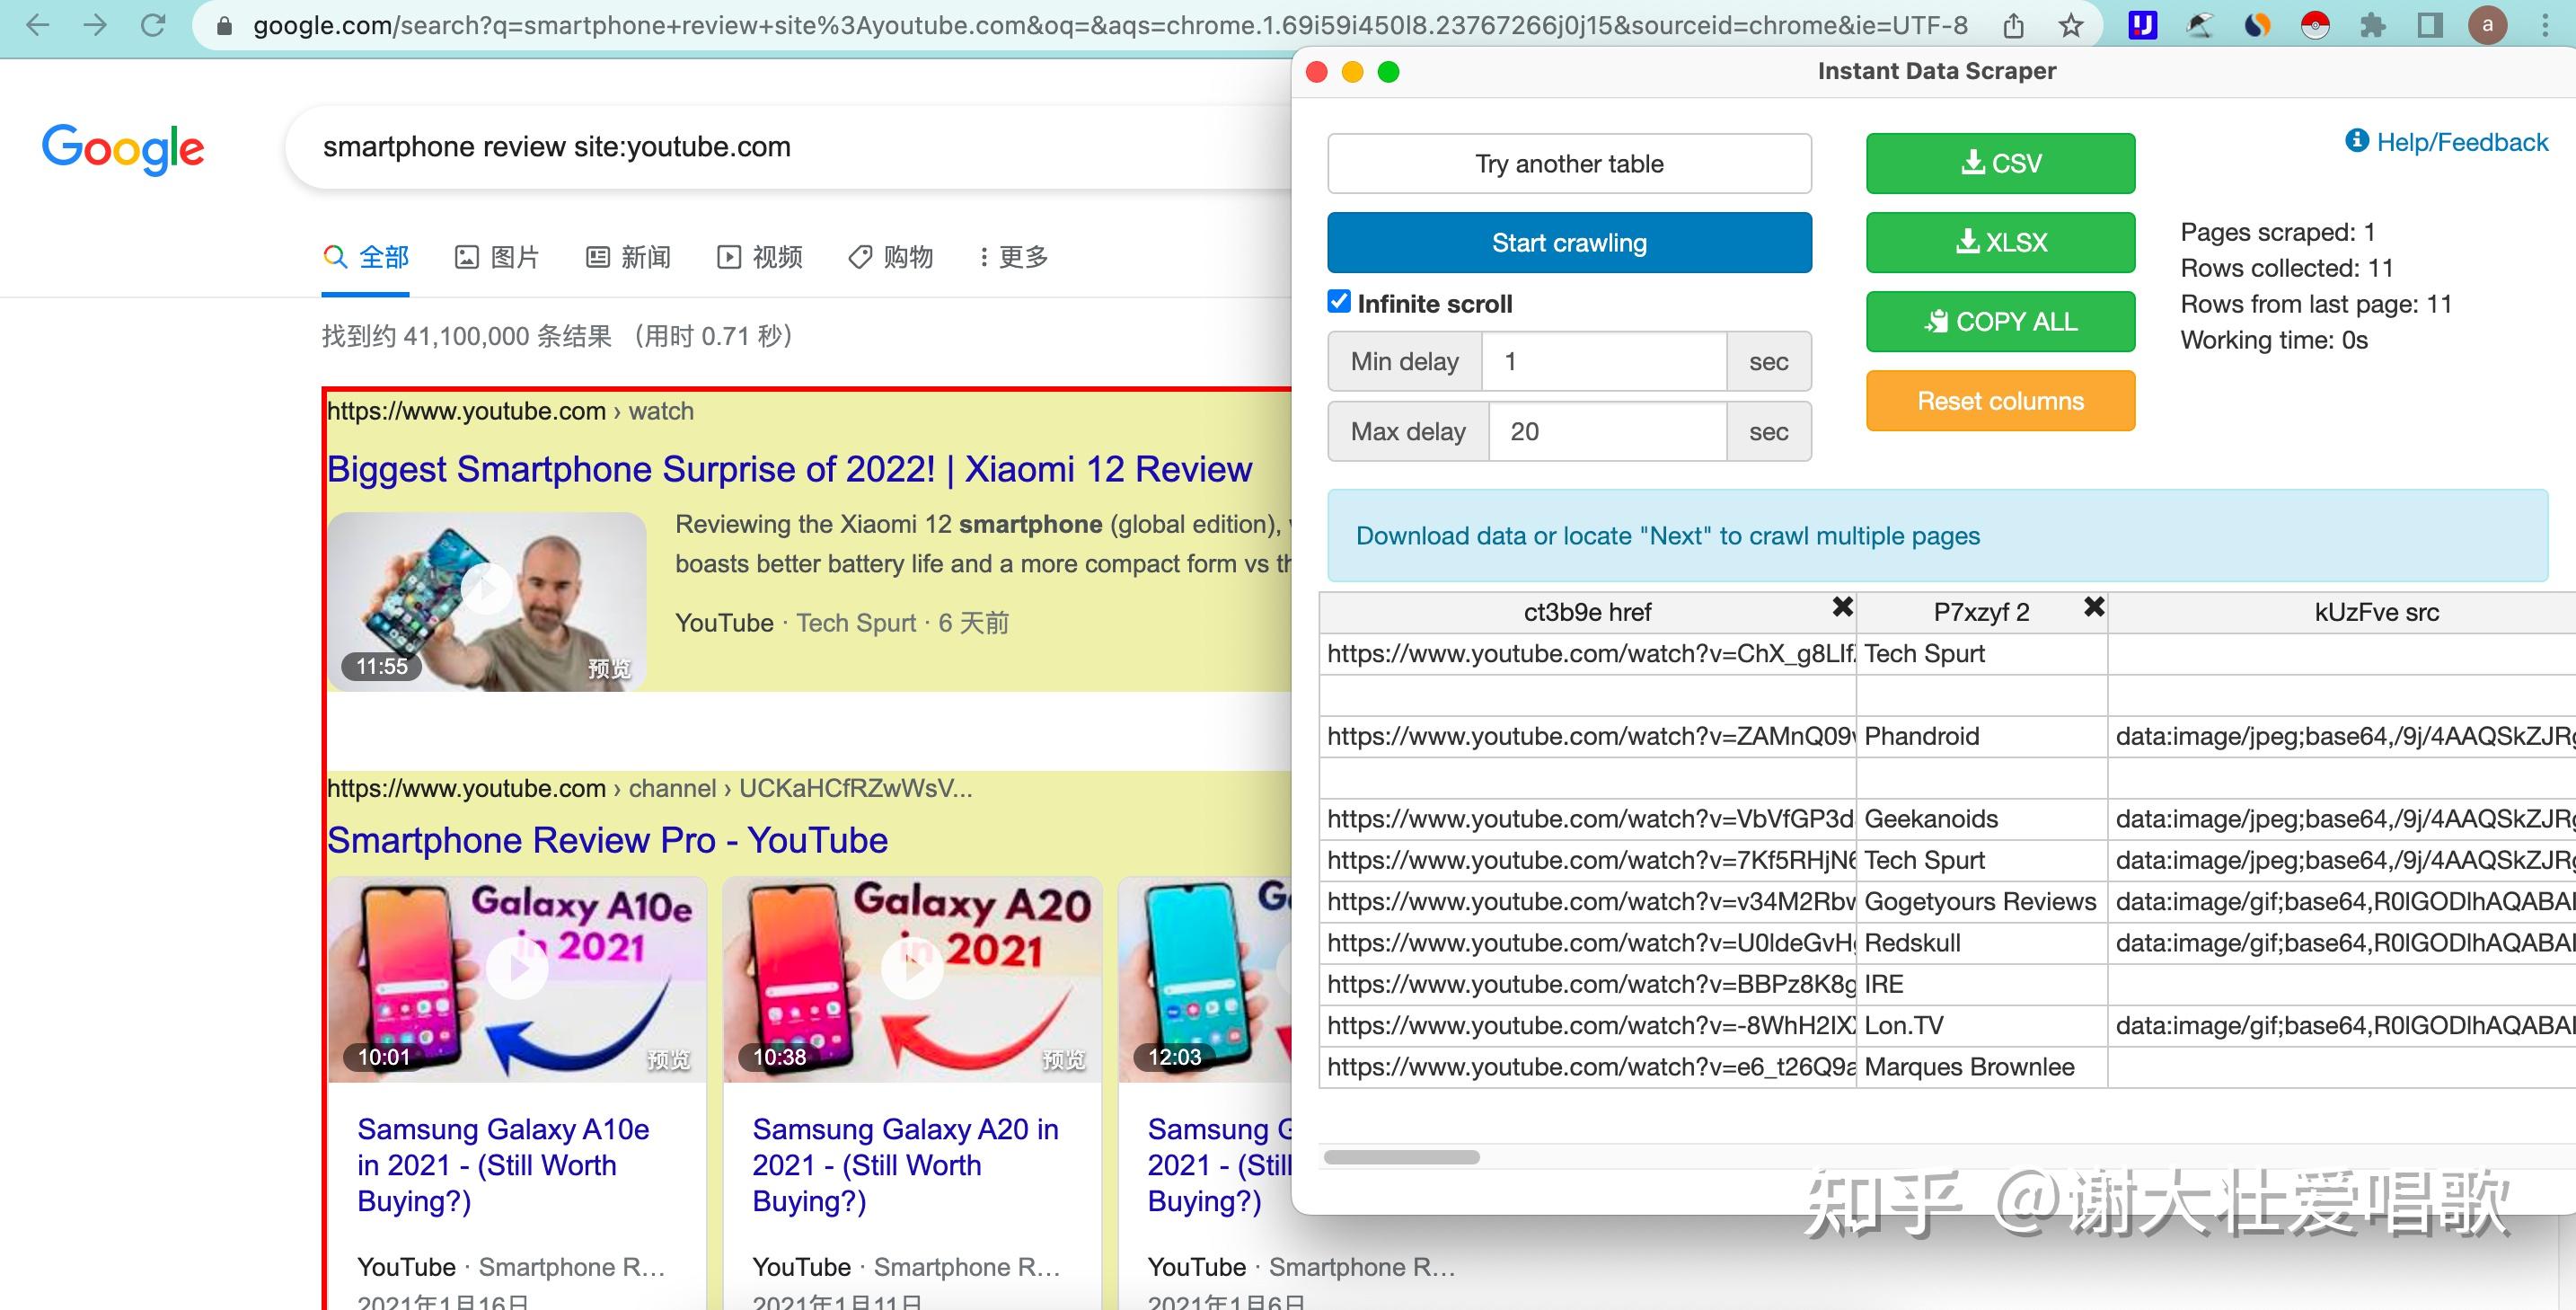Click the Pokeball extension icon

2315,26
